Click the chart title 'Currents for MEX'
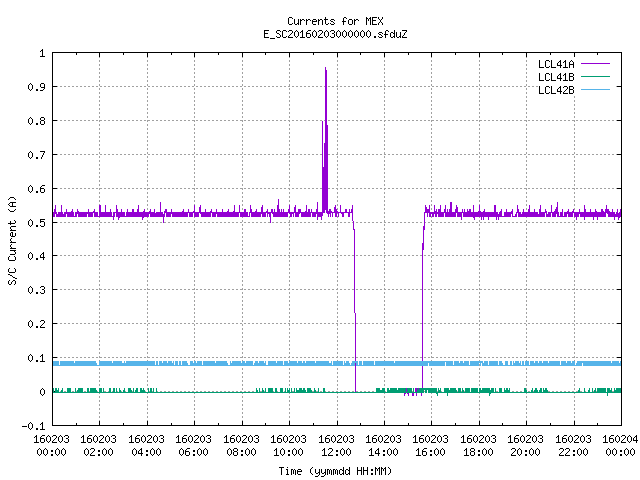The width and height of the screenshot is (640, 480). coord(335,21)
